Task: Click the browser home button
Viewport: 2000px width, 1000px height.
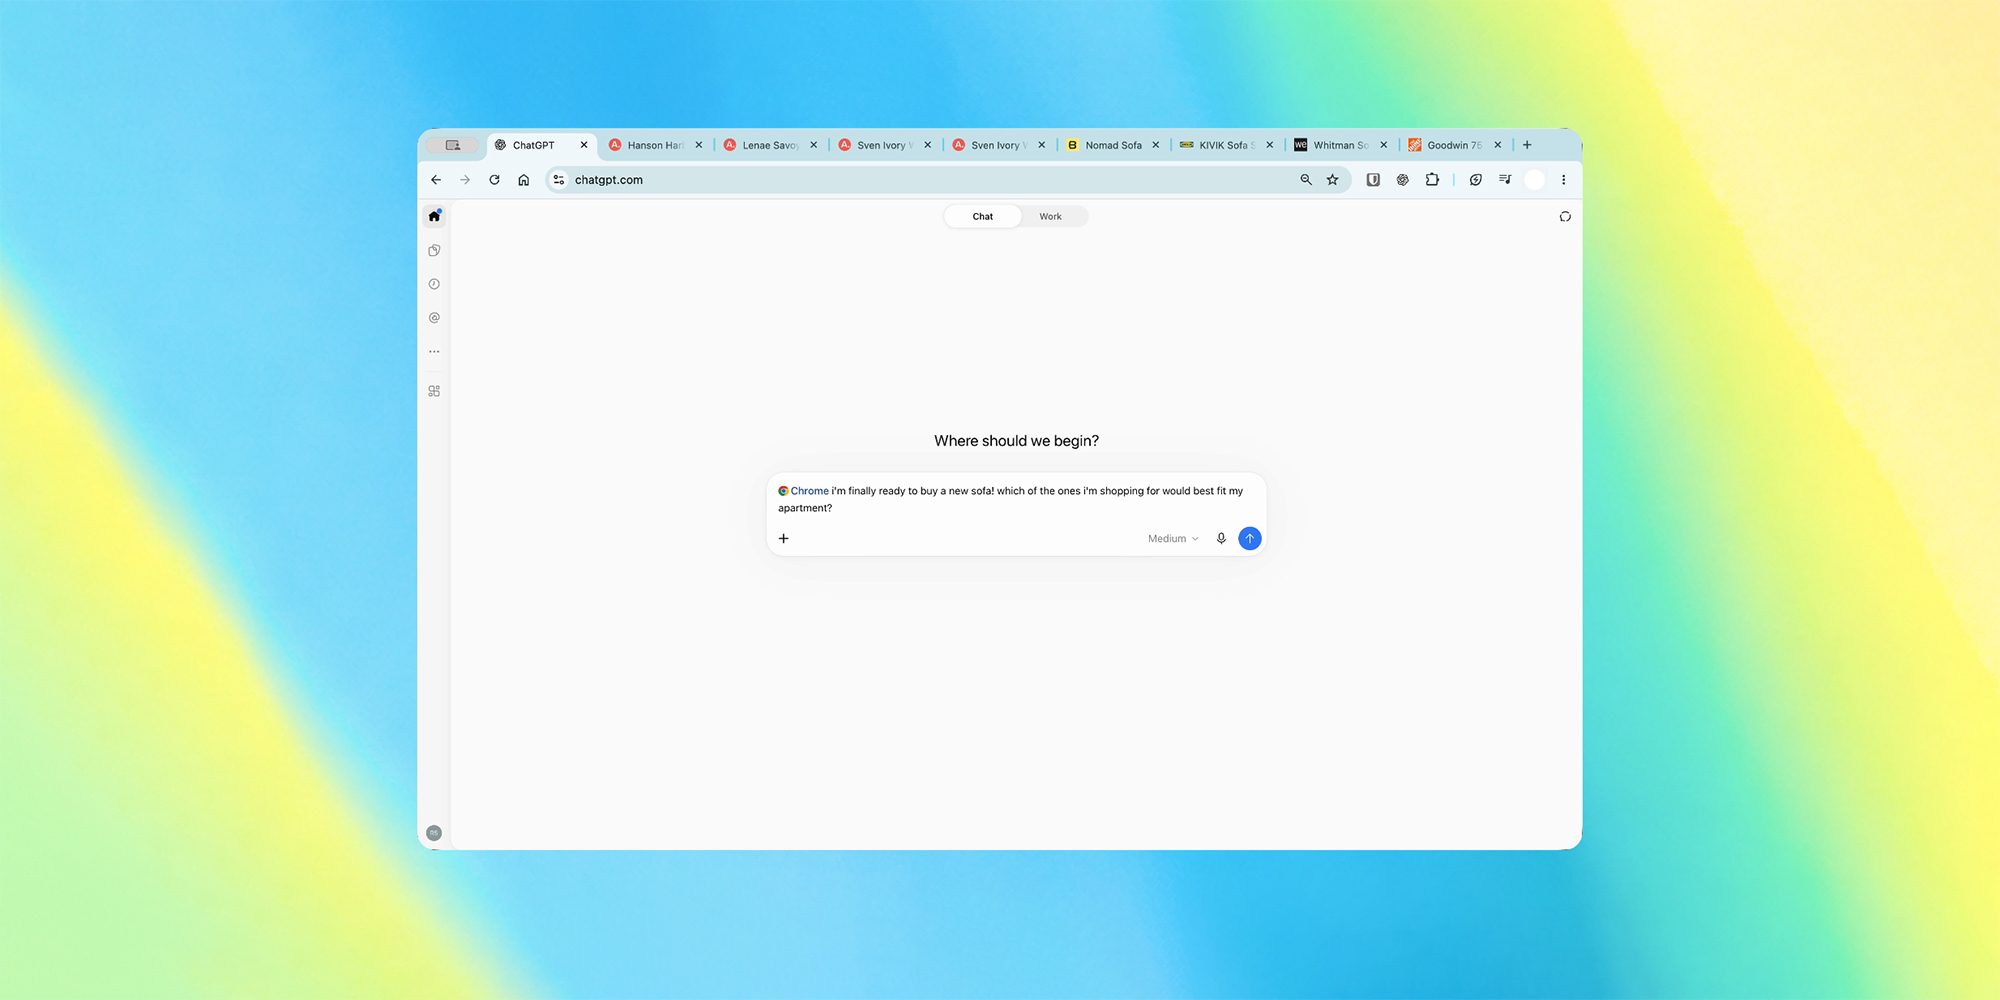Action: coord(523,180)
